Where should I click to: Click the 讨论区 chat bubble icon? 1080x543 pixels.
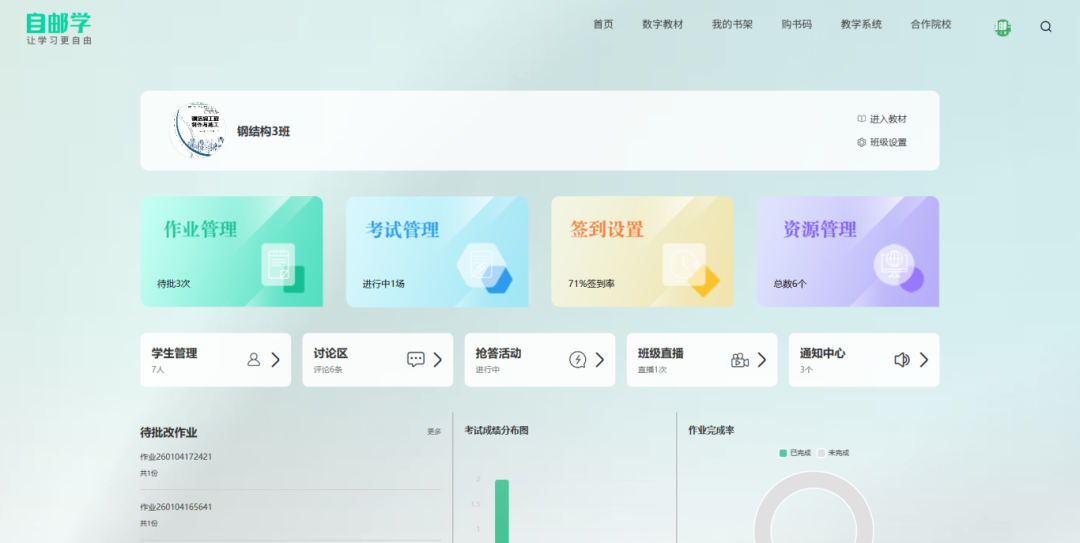click(x=416, y=360)
